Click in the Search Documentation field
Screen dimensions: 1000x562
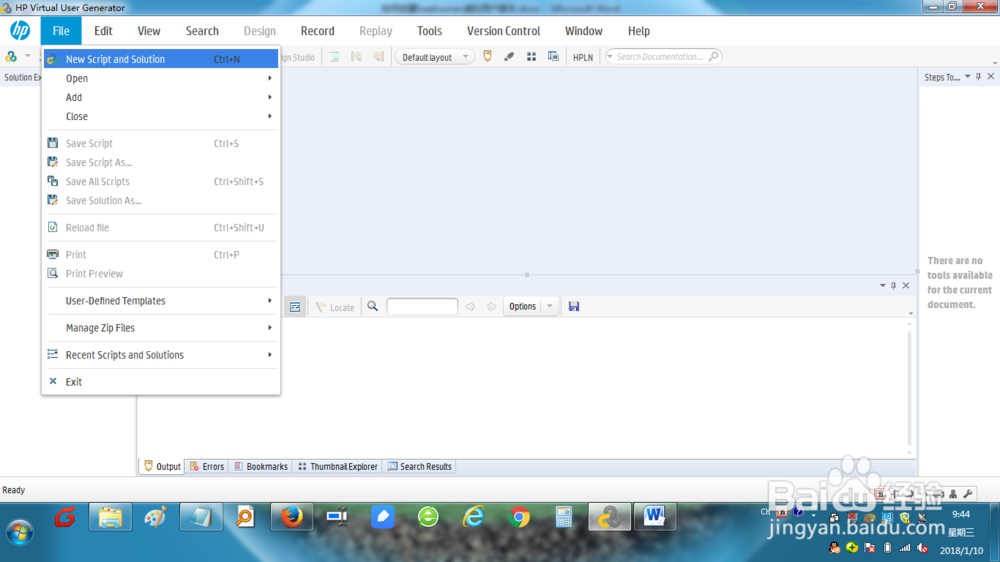(663, 57)
